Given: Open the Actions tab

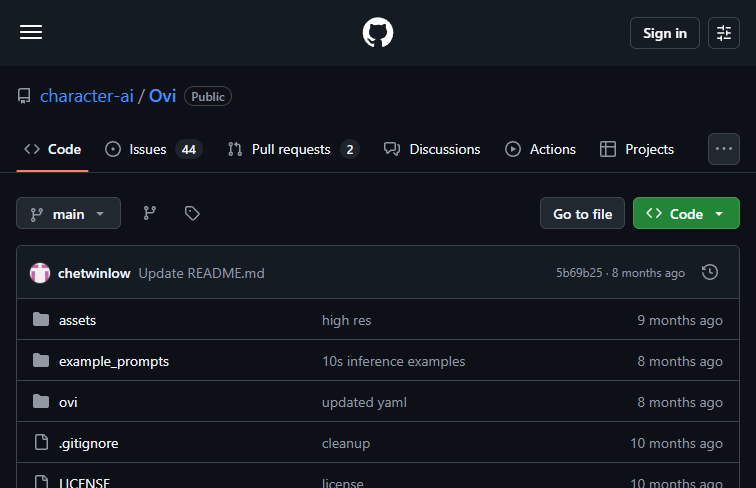Looking at the screenshot, I should [x=540, y=149].
